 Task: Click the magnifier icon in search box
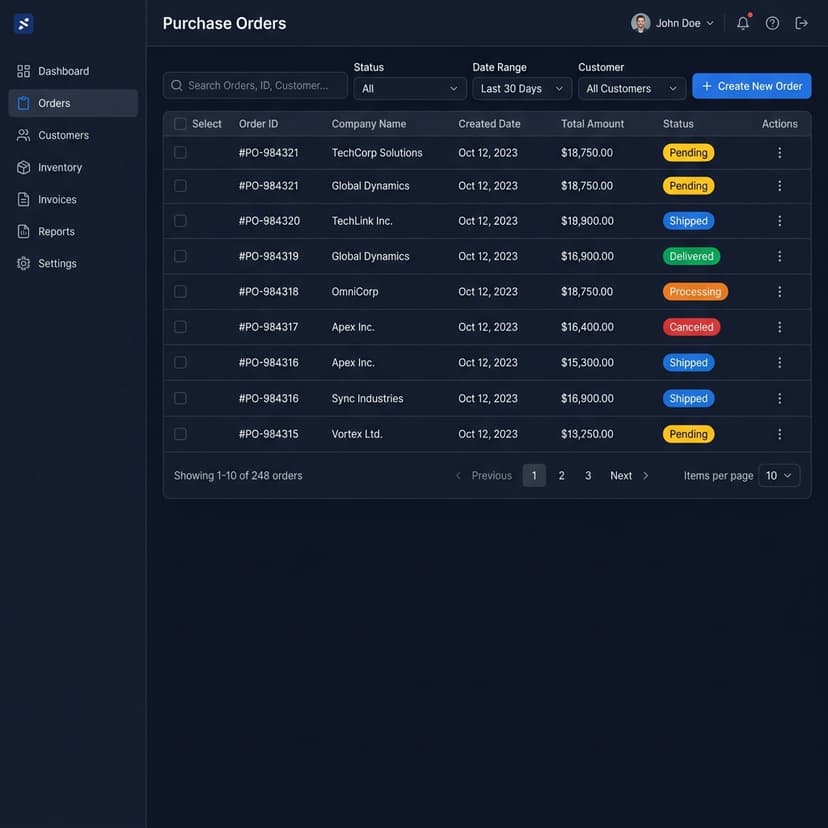click(176, 86)
